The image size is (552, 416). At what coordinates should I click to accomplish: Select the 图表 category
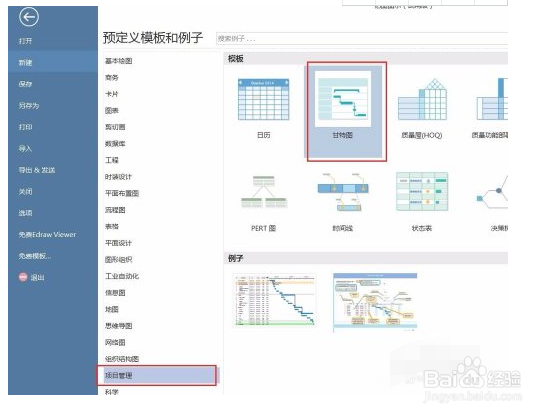[x=112, y=111]
